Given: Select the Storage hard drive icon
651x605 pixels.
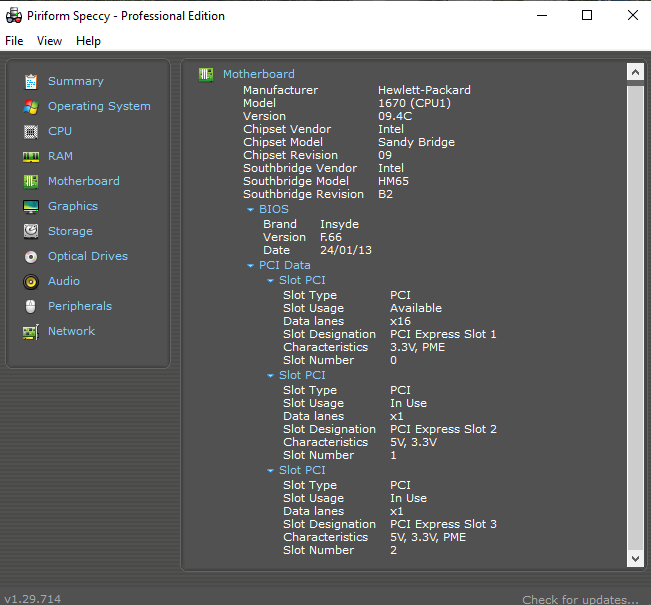Looking at the screenshot, I should click(x=30, y=231).
